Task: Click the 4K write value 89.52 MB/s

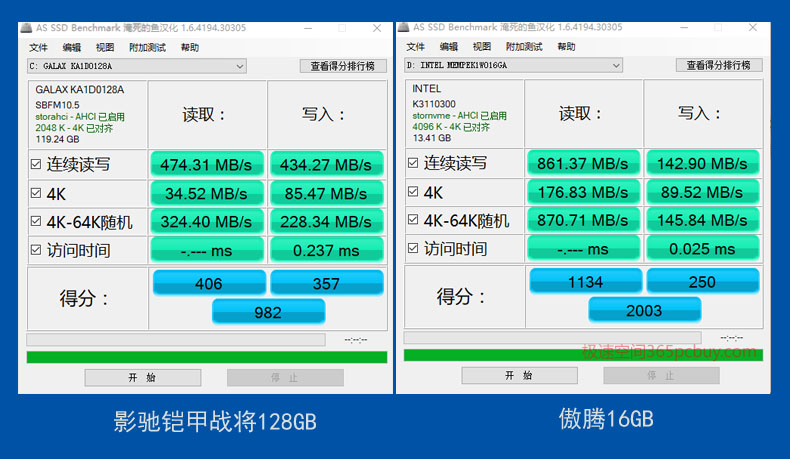Action: click(702, 192)
